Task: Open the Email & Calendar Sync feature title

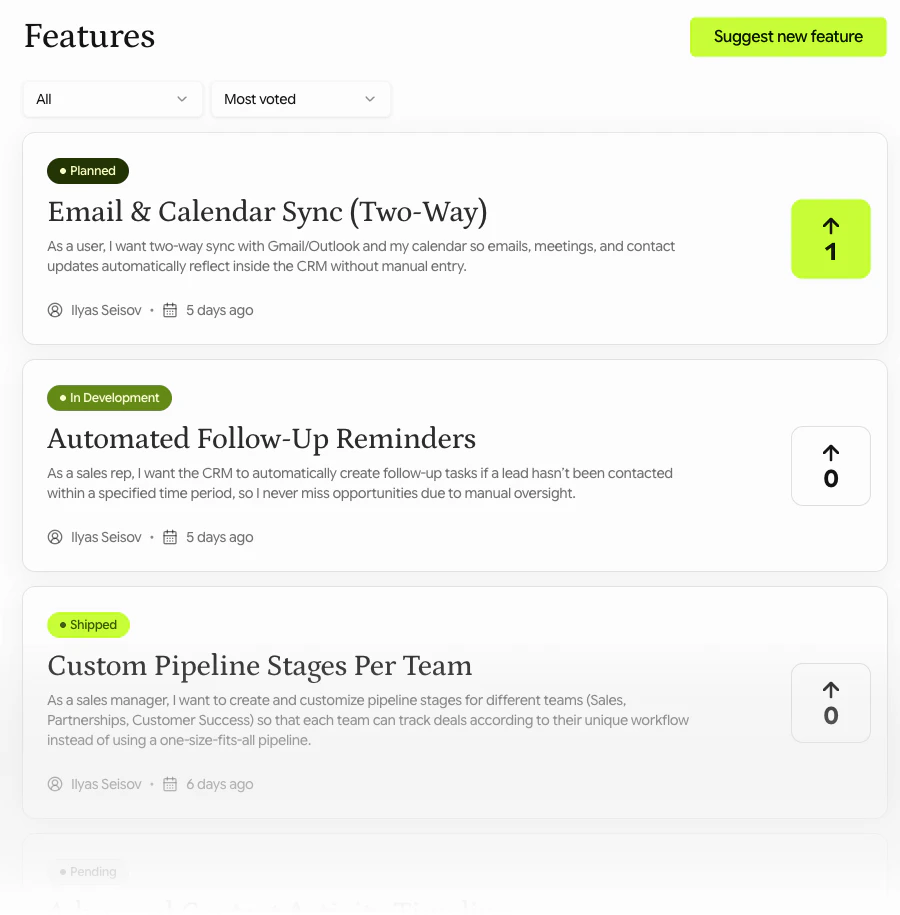Action: [x=267, y=212]
